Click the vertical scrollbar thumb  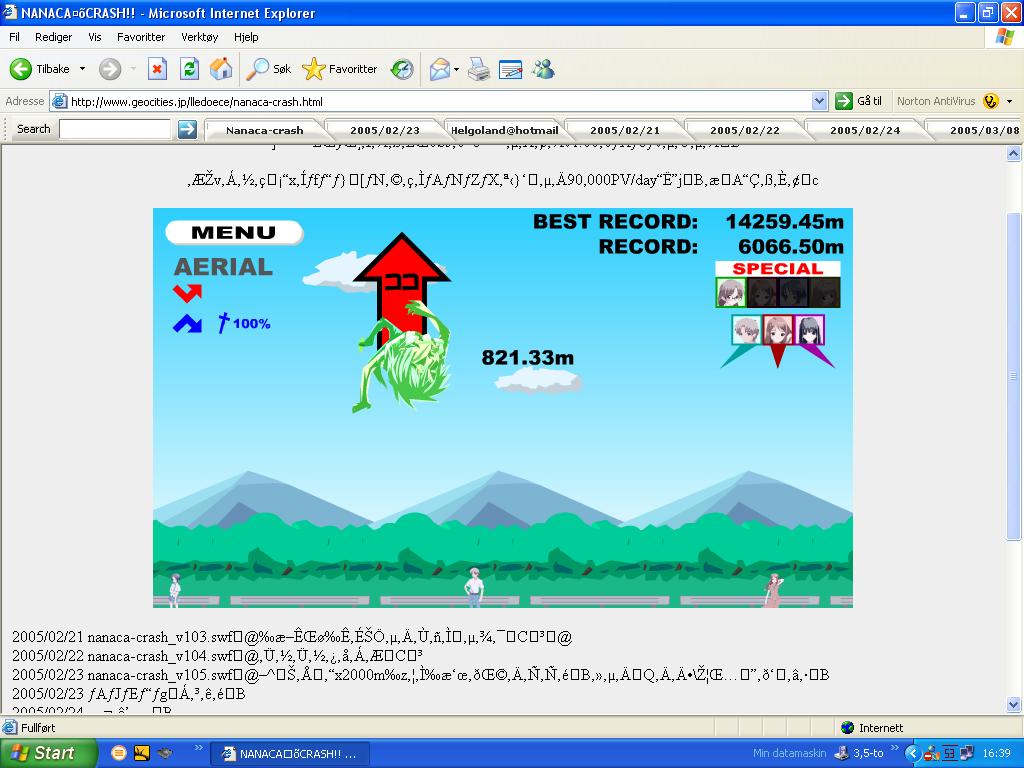coord(1014,376)
